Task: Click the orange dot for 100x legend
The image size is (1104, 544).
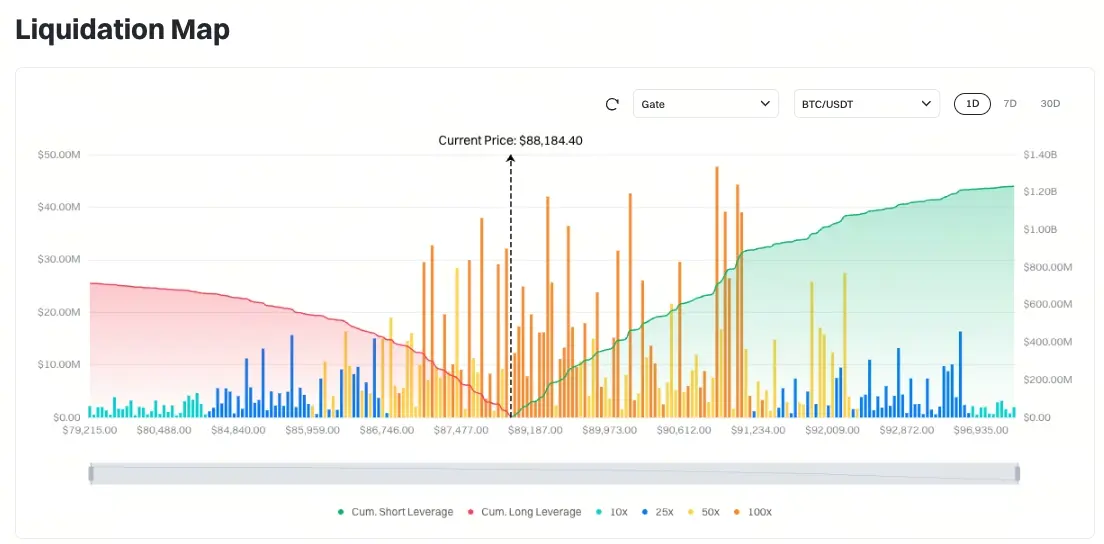Action: click(737, 512)
